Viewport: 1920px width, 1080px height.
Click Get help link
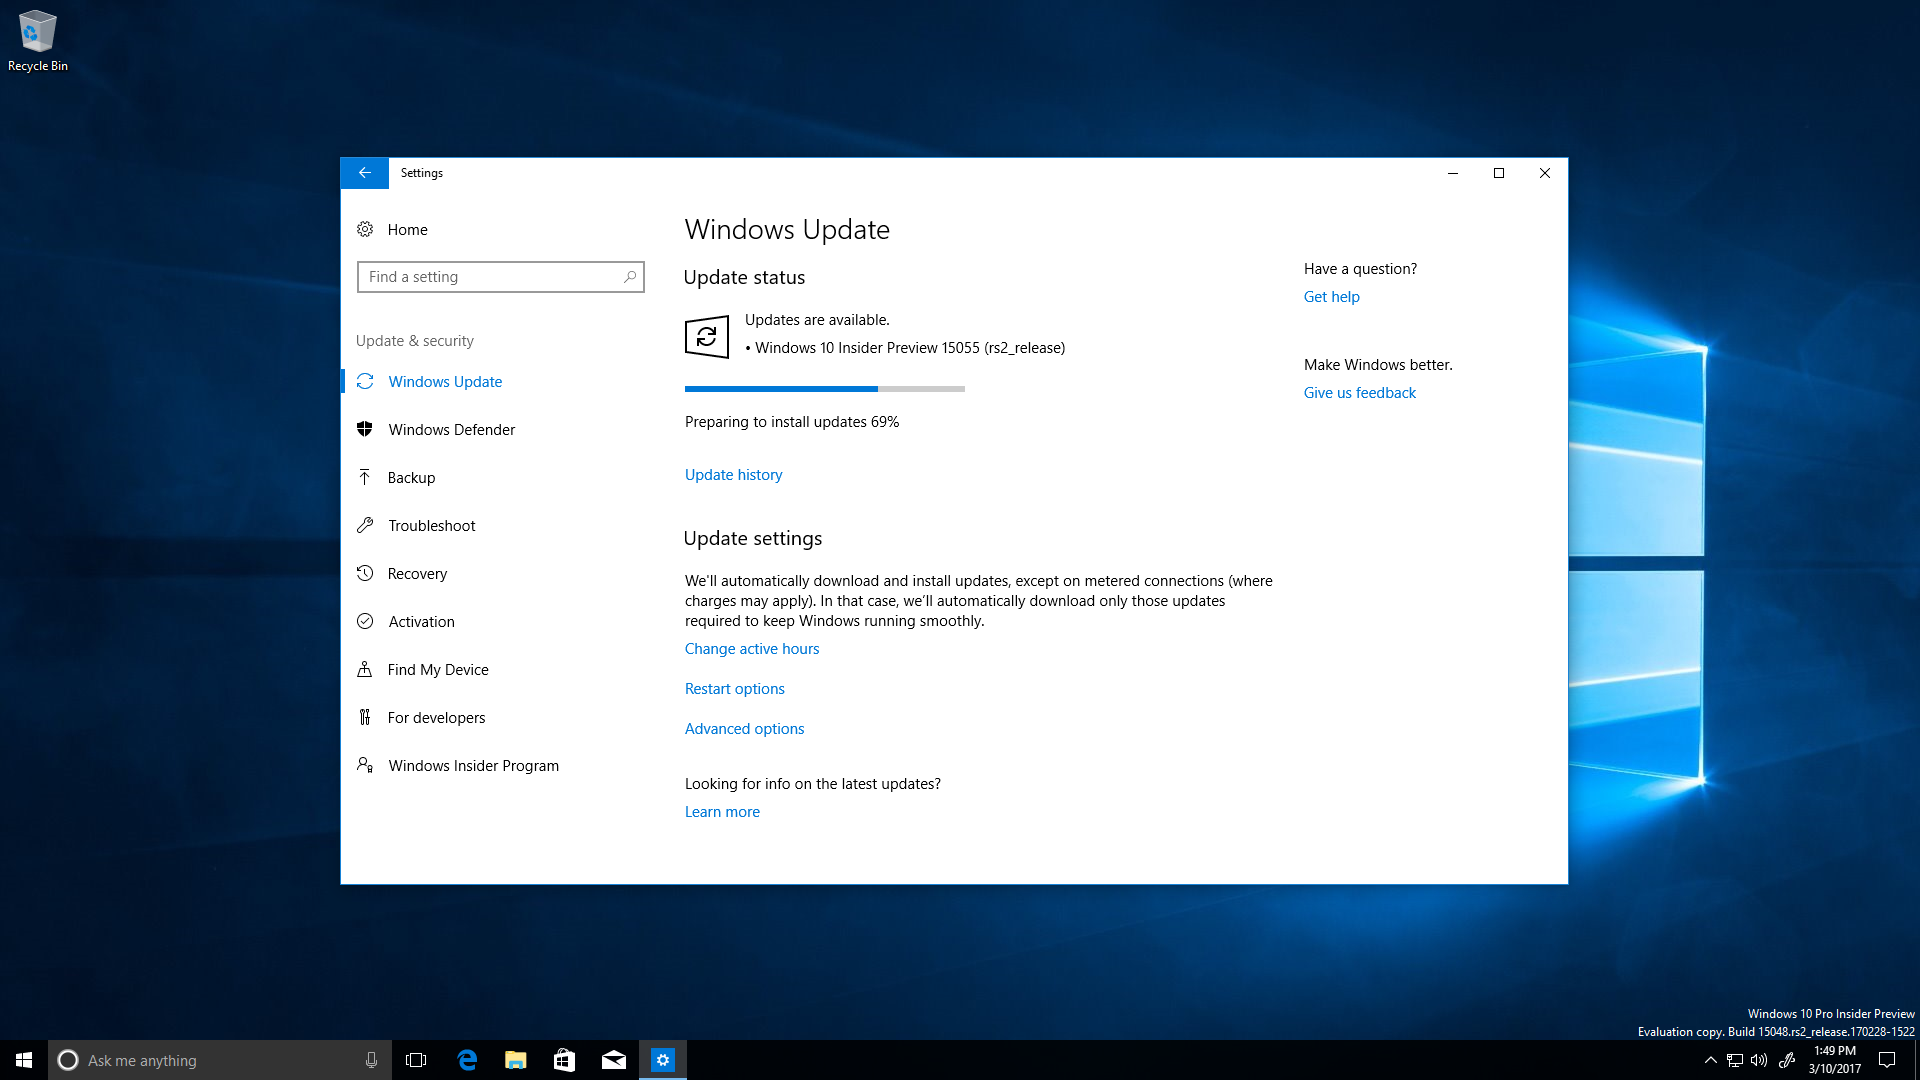point(1332,297)
